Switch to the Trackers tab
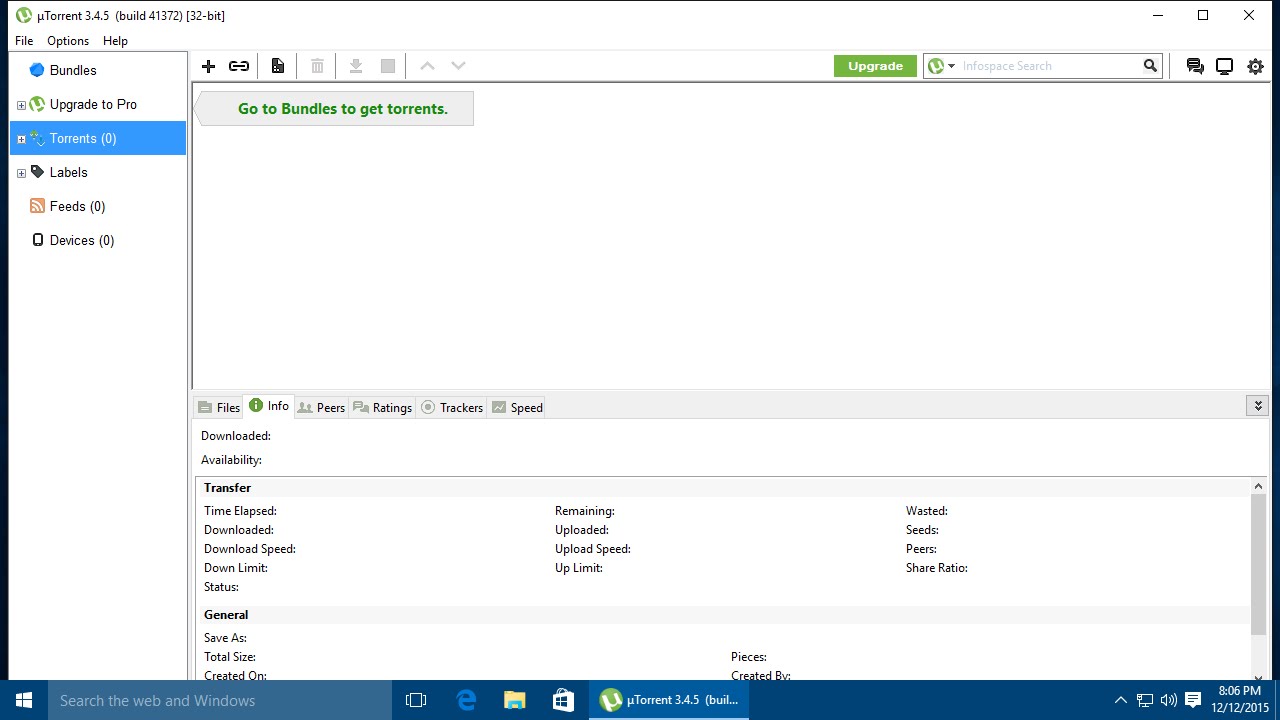This screenshot has width=1280, height=720. tap(452, 407)
